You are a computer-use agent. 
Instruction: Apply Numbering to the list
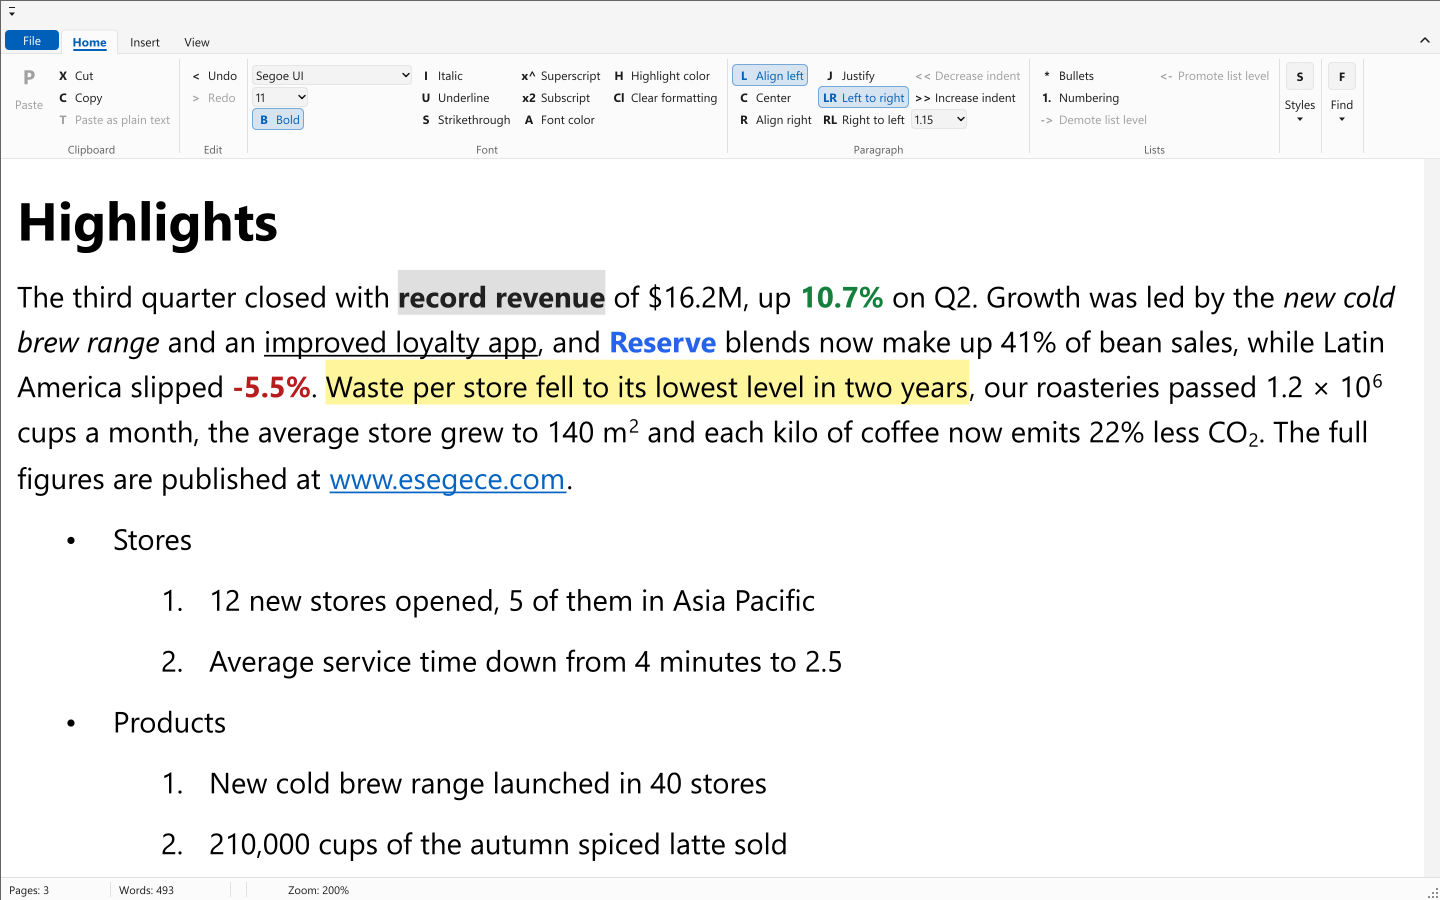click(1080, 98)
